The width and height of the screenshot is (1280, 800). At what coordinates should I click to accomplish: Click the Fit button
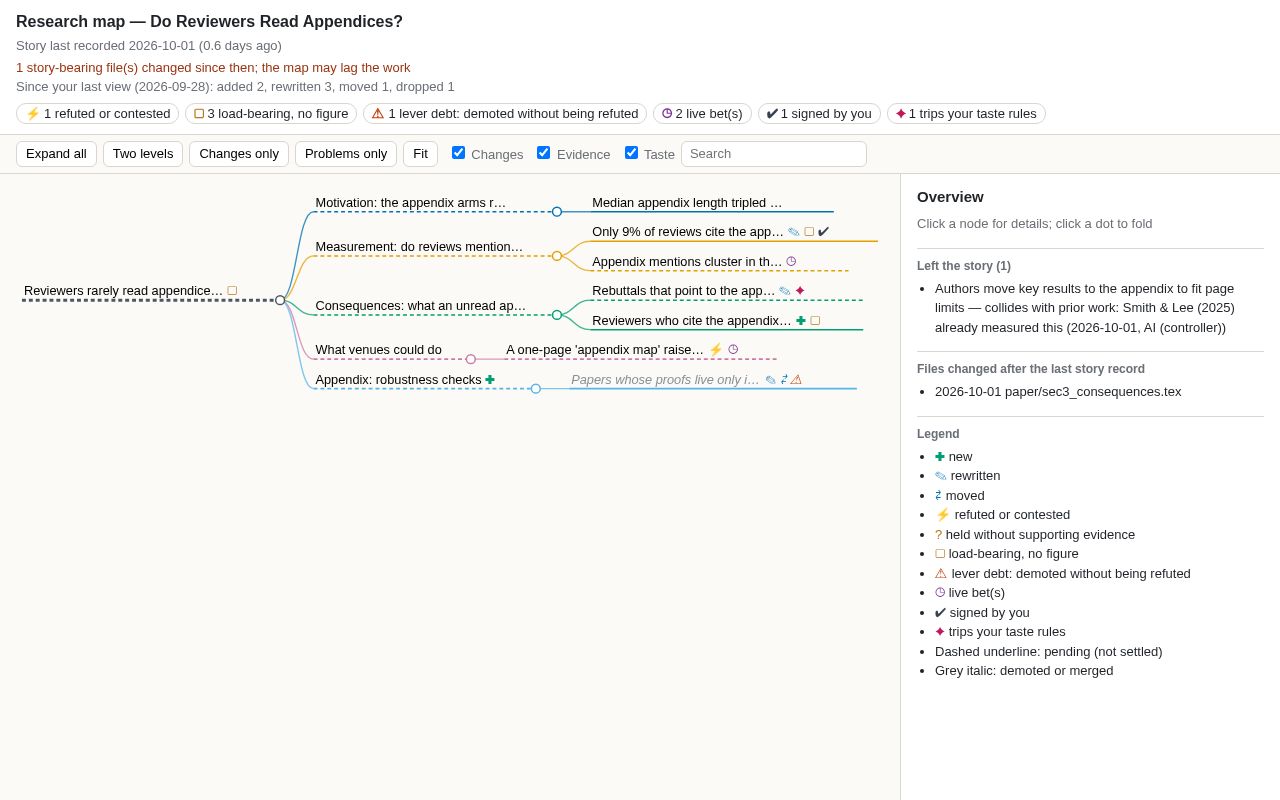pyautogui.click(x=420, y=154)
